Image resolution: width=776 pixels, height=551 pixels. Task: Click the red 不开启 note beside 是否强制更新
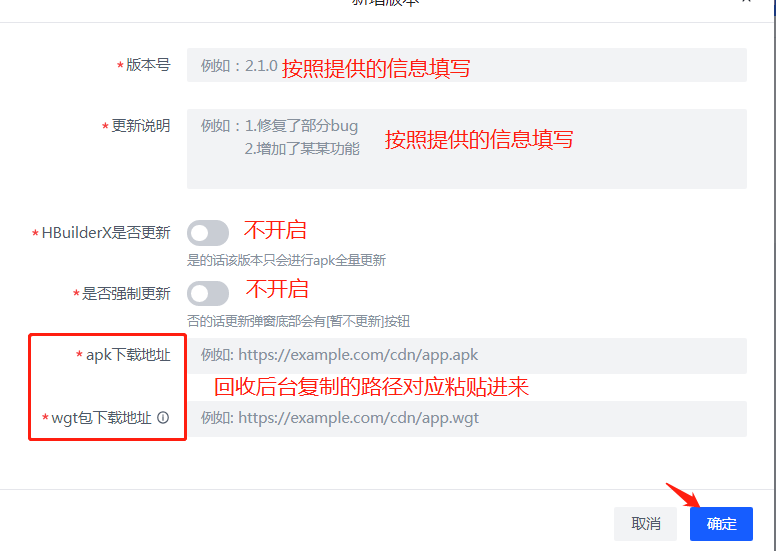pyautogui.click(x=277, y=289)
